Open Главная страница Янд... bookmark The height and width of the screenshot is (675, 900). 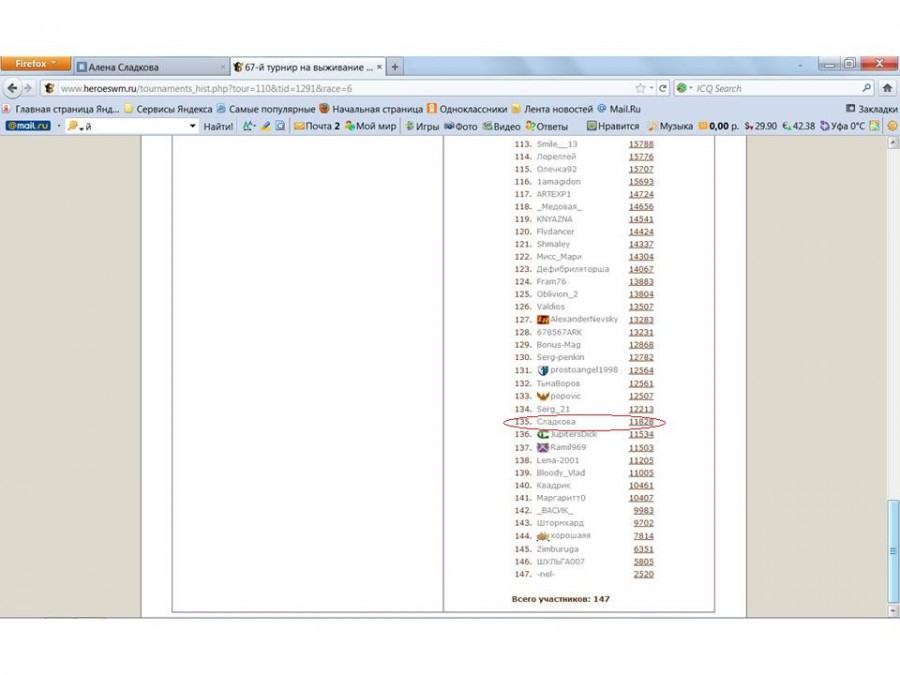tap(61, 109)
